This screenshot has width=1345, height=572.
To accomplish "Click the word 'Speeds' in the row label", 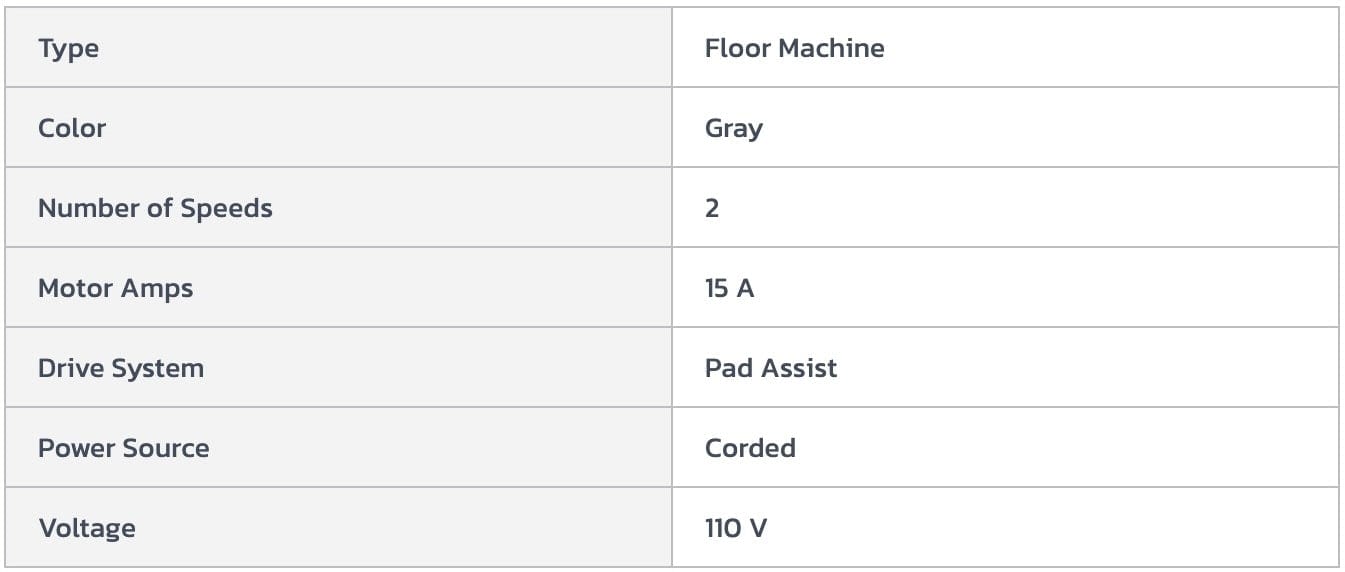I will [226, 208].
